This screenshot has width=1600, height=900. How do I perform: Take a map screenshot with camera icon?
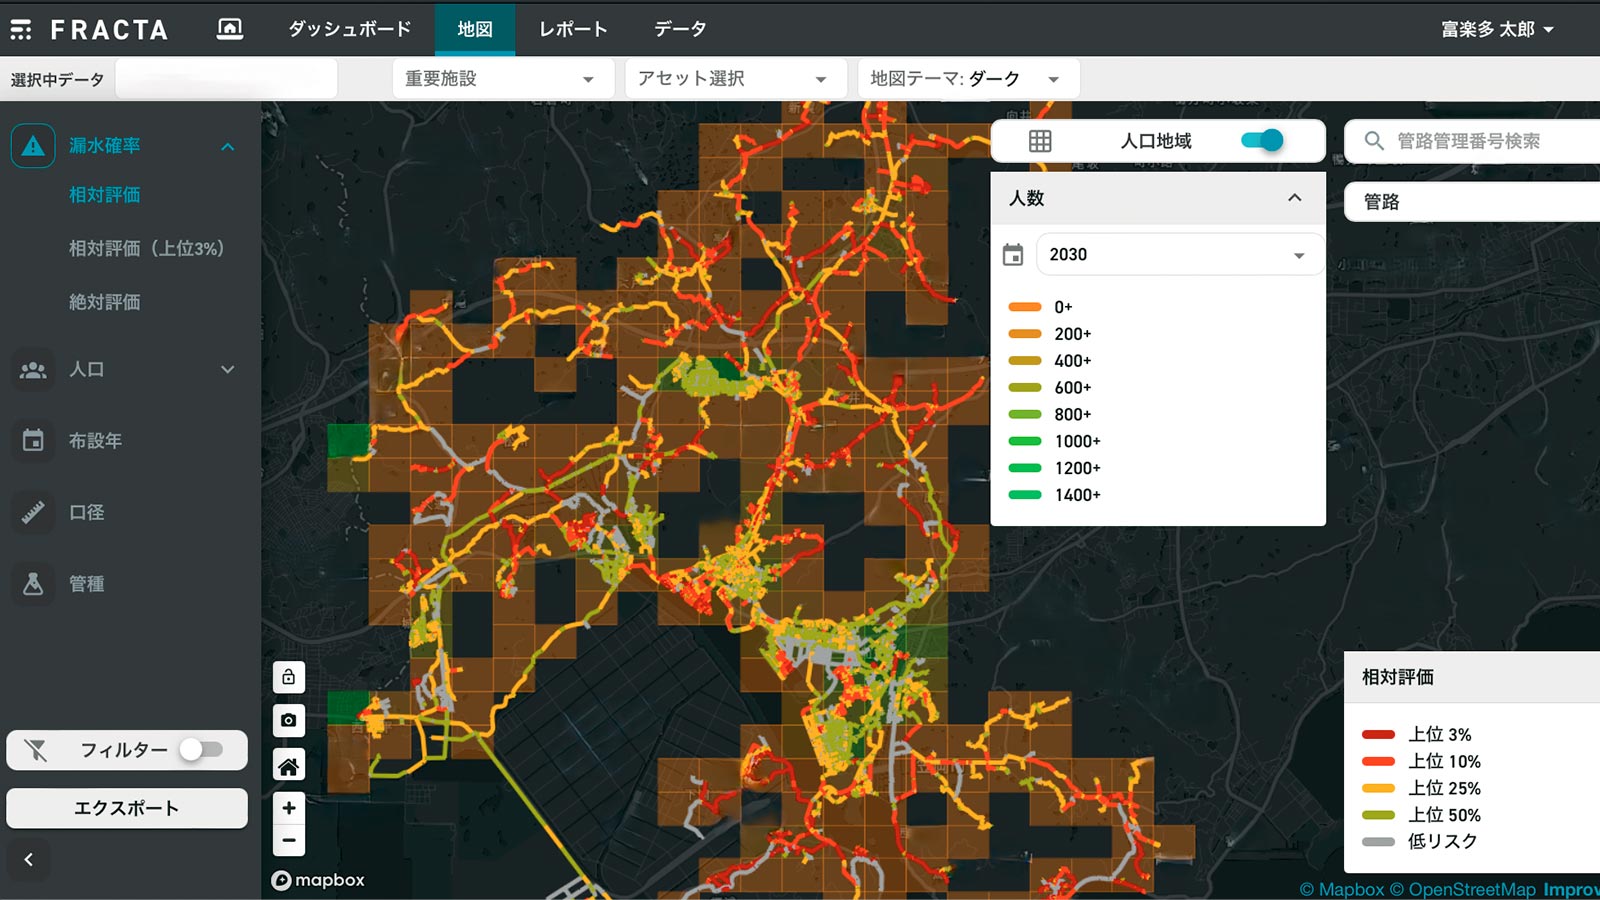pos(288,721)
